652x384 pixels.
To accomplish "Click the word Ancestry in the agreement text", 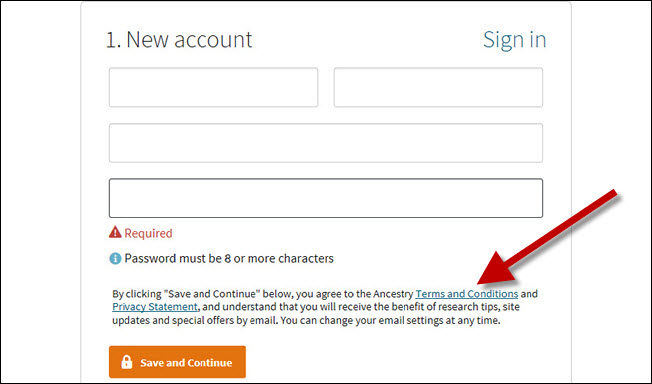I will tap(393, 294).
